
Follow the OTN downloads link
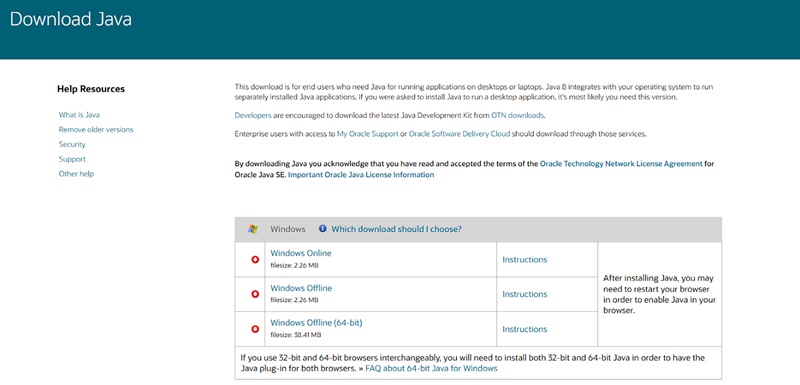(x=518, y=115)
